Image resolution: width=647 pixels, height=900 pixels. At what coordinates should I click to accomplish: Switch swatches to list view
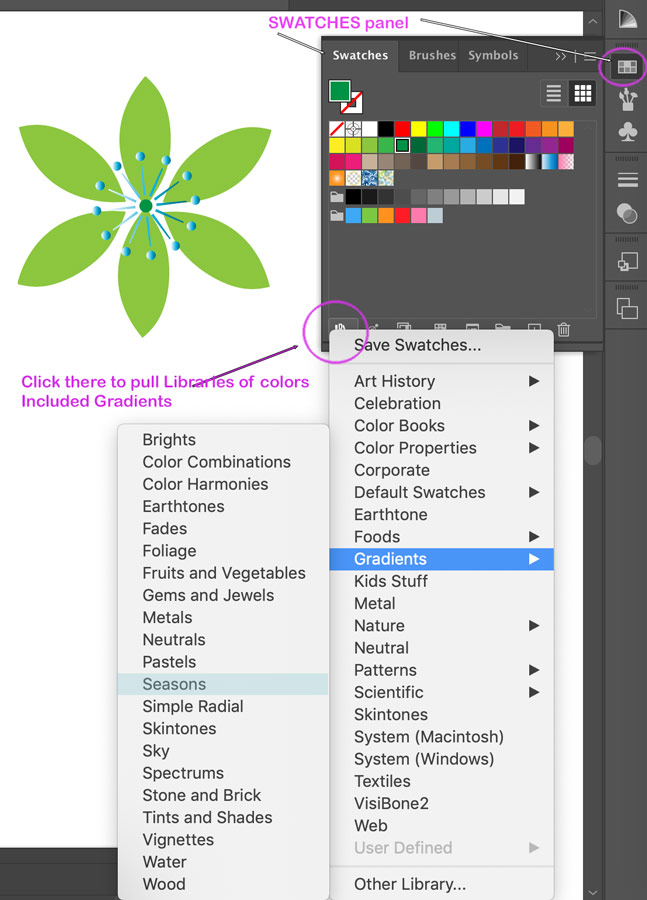click(553, 94)
